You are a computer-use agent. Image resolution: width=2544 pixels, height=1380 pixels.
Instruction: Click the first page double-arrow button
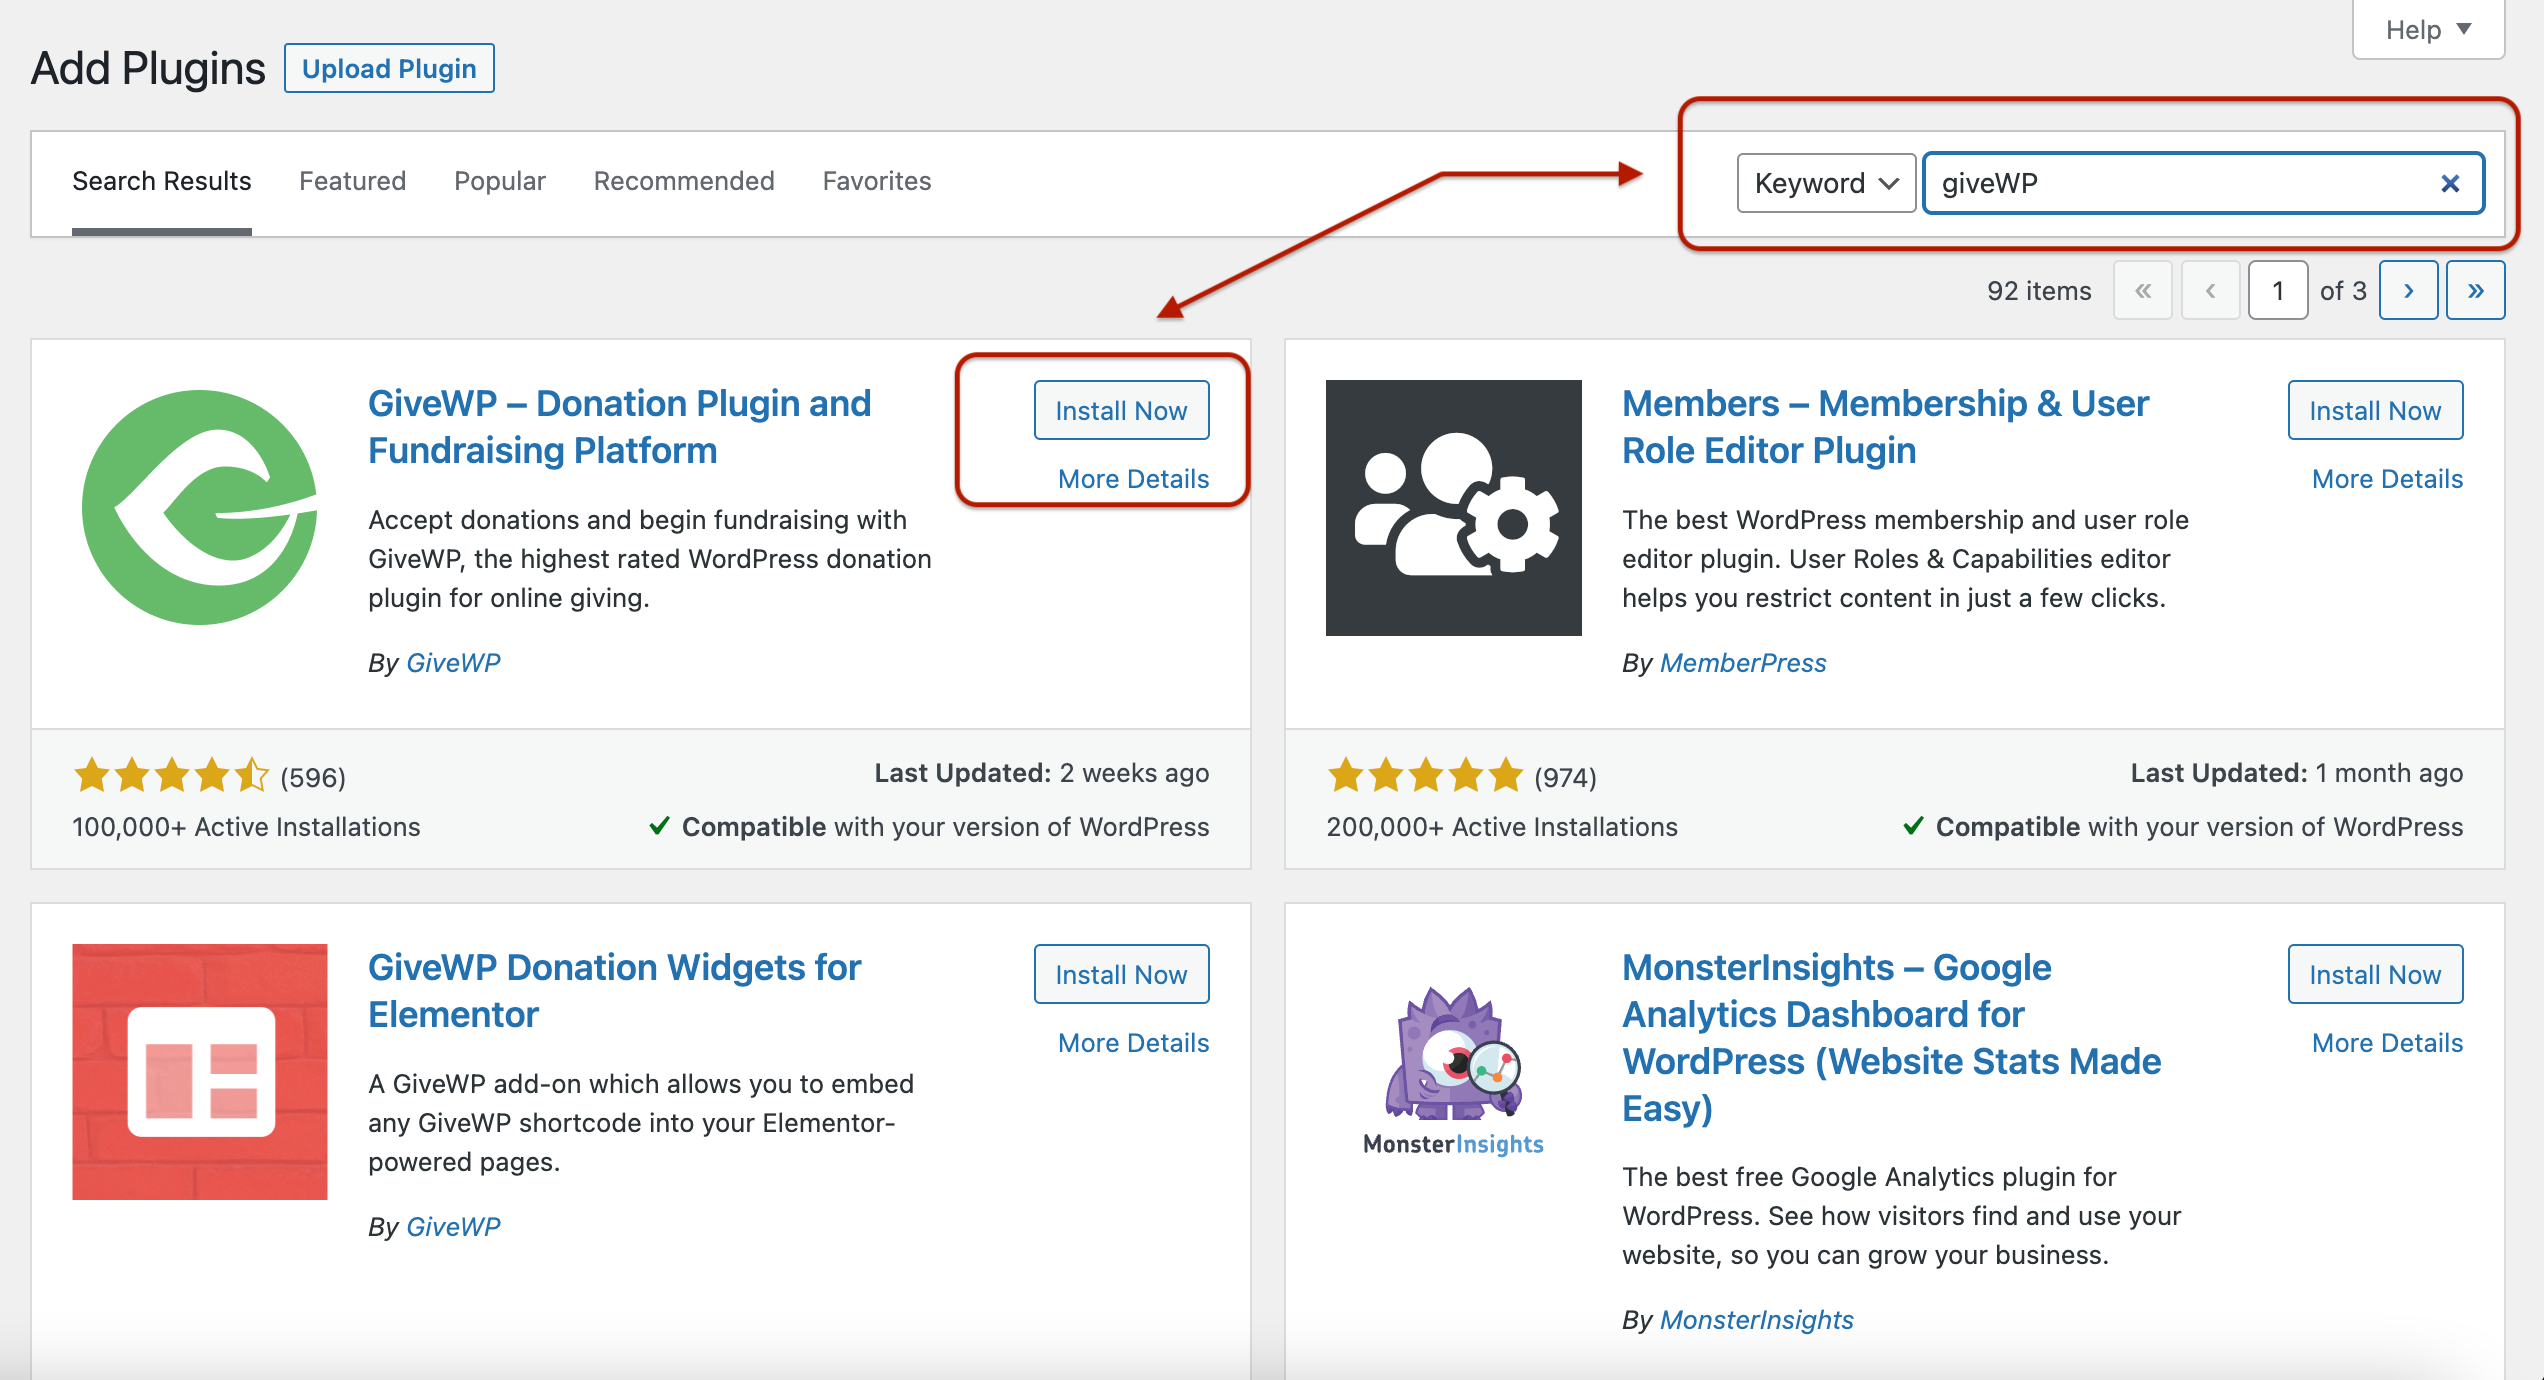point(2142,291)
